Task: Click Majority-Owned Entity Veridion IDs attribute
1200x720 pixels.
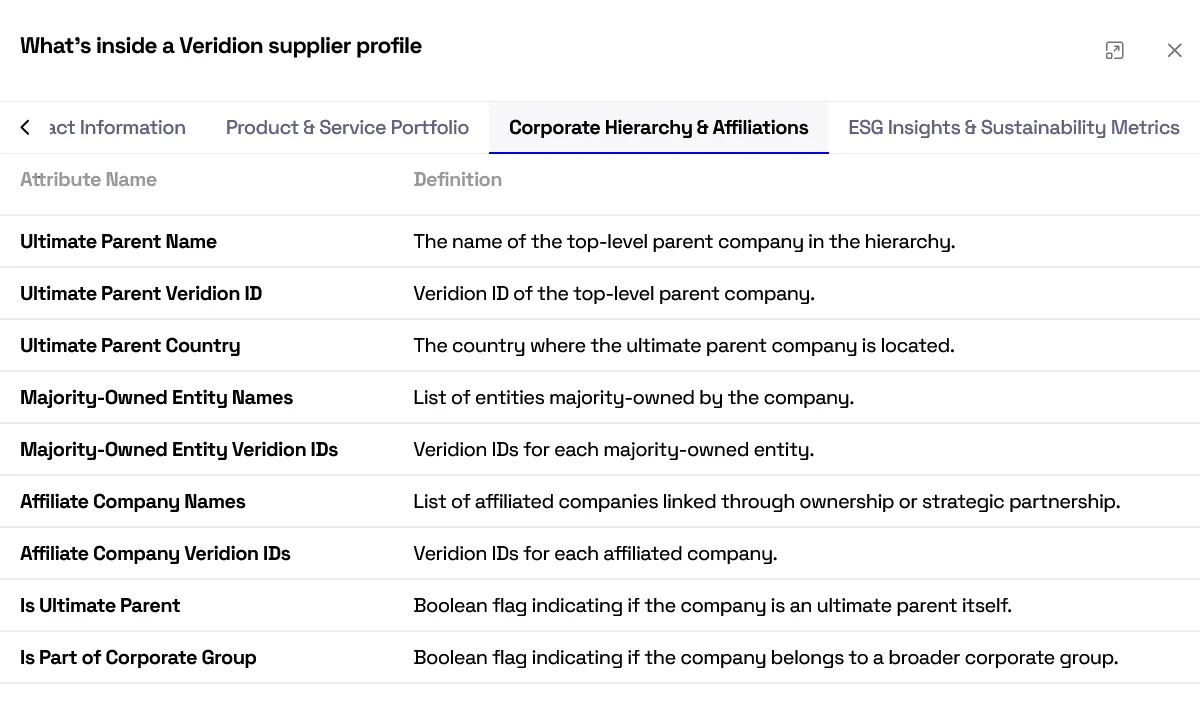Action: point(179,449)
